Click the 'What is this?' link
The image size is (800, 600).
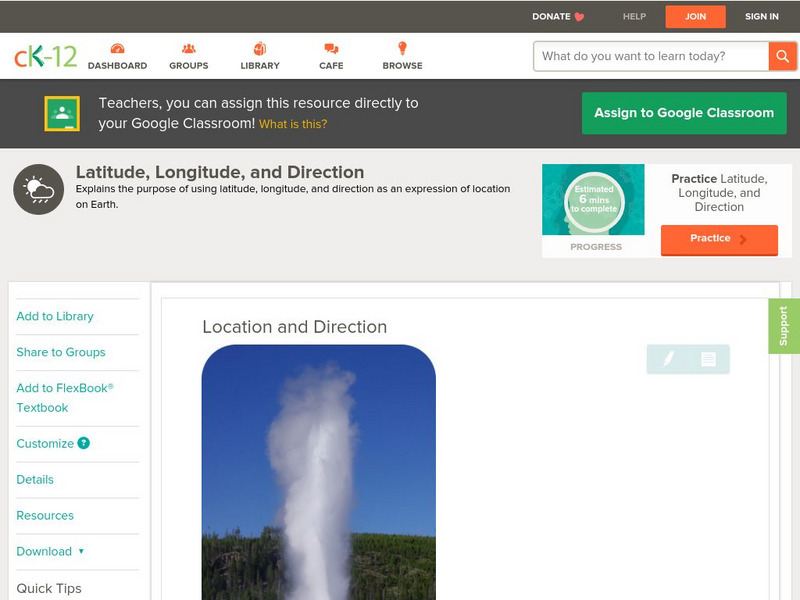293,124
